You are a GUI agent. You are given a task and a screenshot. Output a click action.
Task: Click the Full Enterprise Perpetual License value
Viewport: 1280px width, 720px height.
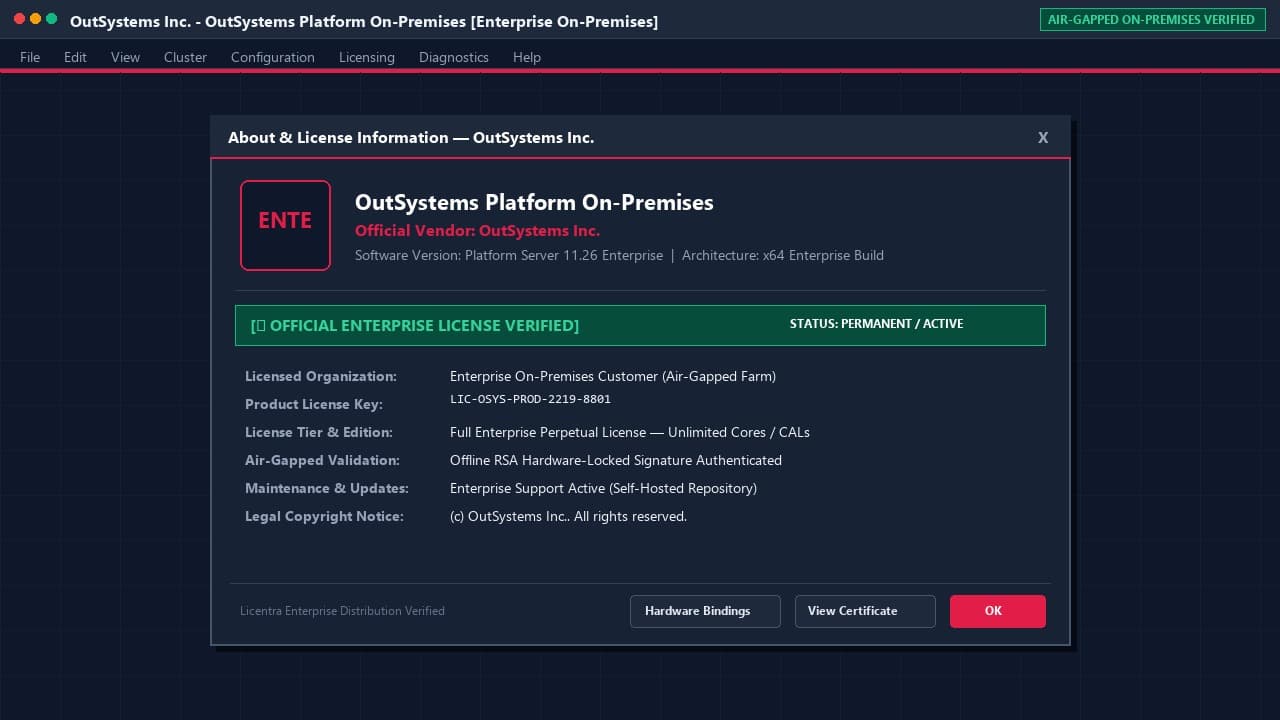point(630,432)
